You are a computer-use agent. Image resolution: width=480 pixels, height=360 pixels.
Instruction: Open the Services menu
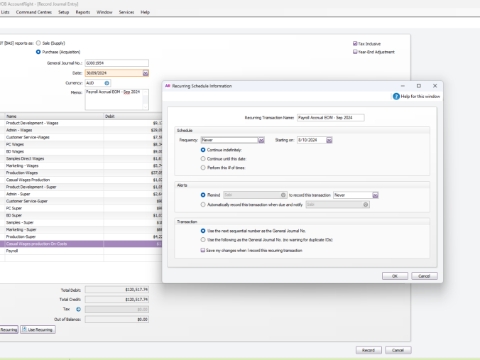pos(126,12)
